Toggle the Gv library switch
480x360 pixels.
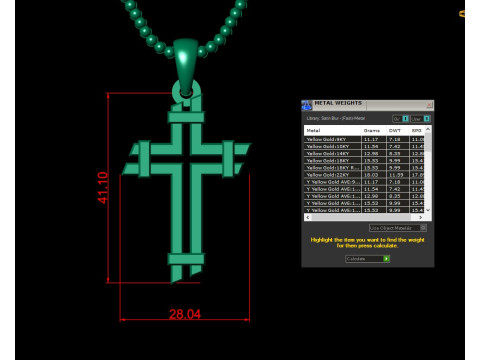coord(401,119)
